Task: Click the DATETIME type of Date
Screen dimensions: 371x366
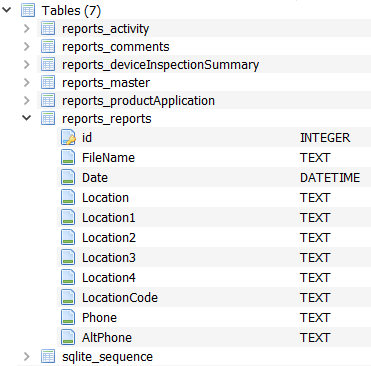Action: [330, 177]
